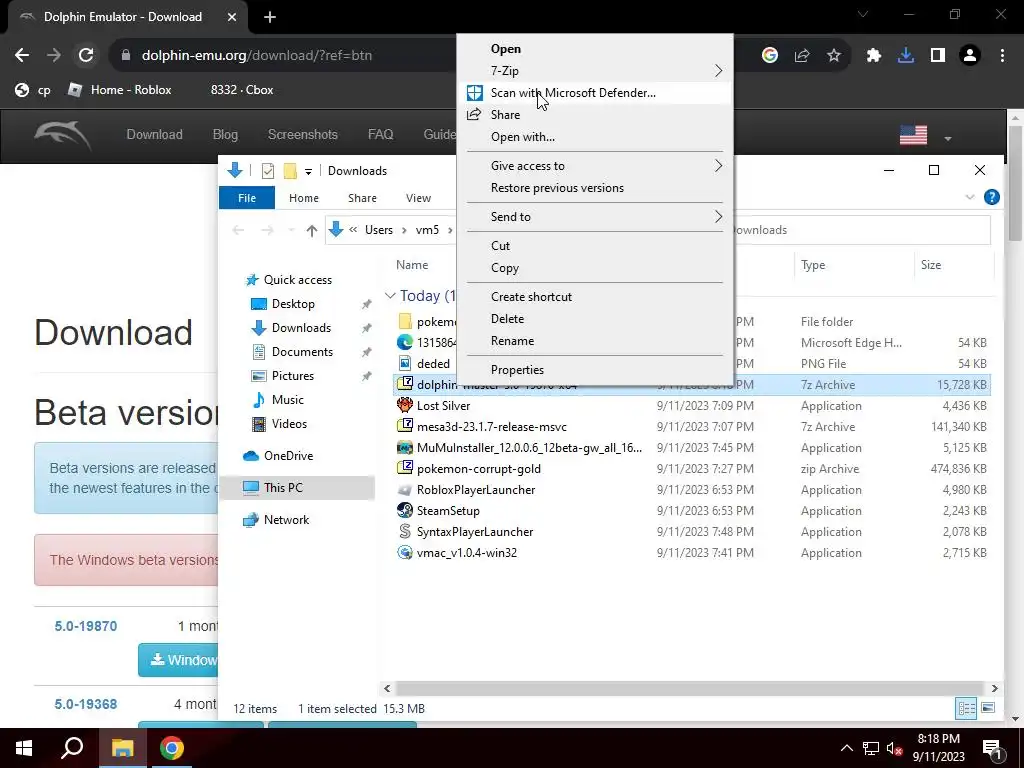Open Customize Quick Access Toolbar dropdown
The image size is (1024, 768).
coord(308,171)
